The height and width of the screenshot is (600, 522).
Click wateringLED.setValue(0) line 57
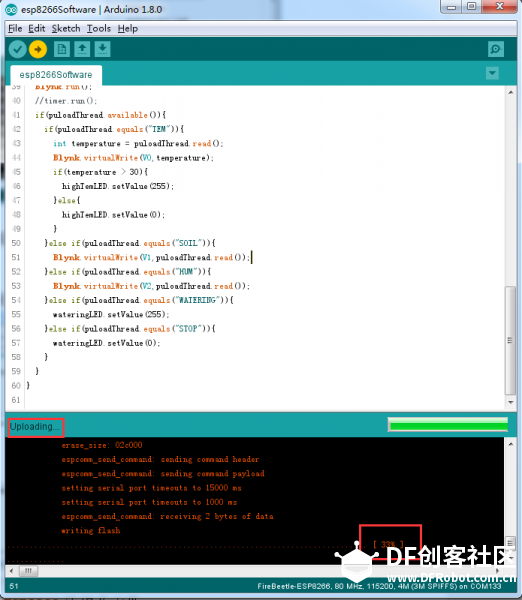click(x=106, y=343)
